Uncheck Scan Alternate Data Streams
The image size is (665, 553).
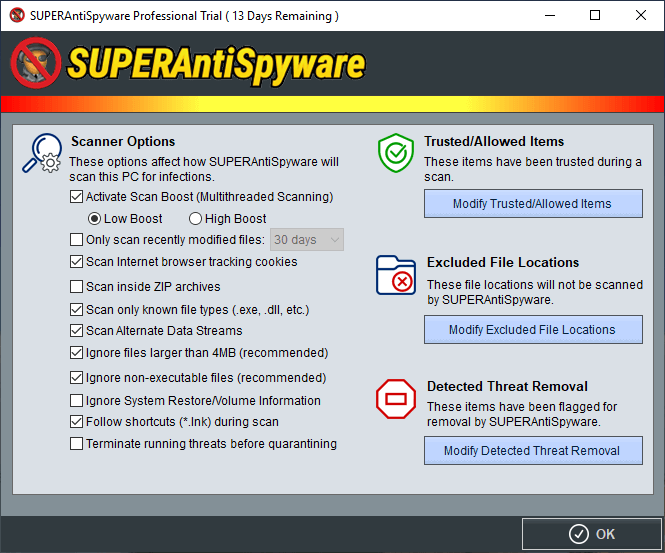[x=76, y=330]
